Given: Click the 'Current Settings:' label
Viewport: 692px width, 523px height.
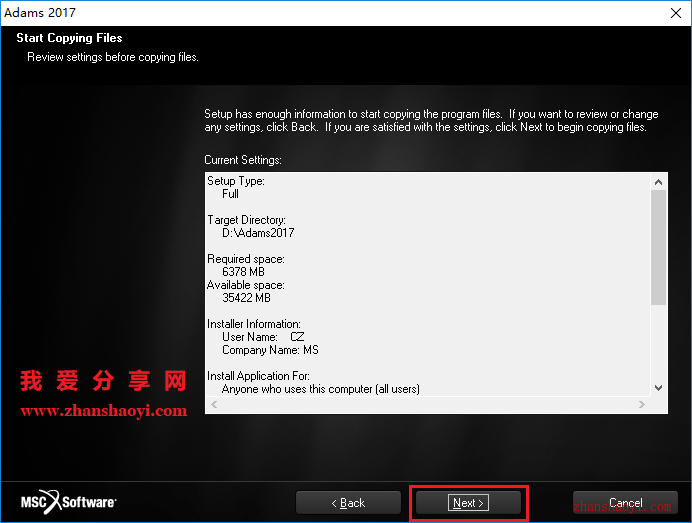Looking at the screenshot, I should 243,160.
